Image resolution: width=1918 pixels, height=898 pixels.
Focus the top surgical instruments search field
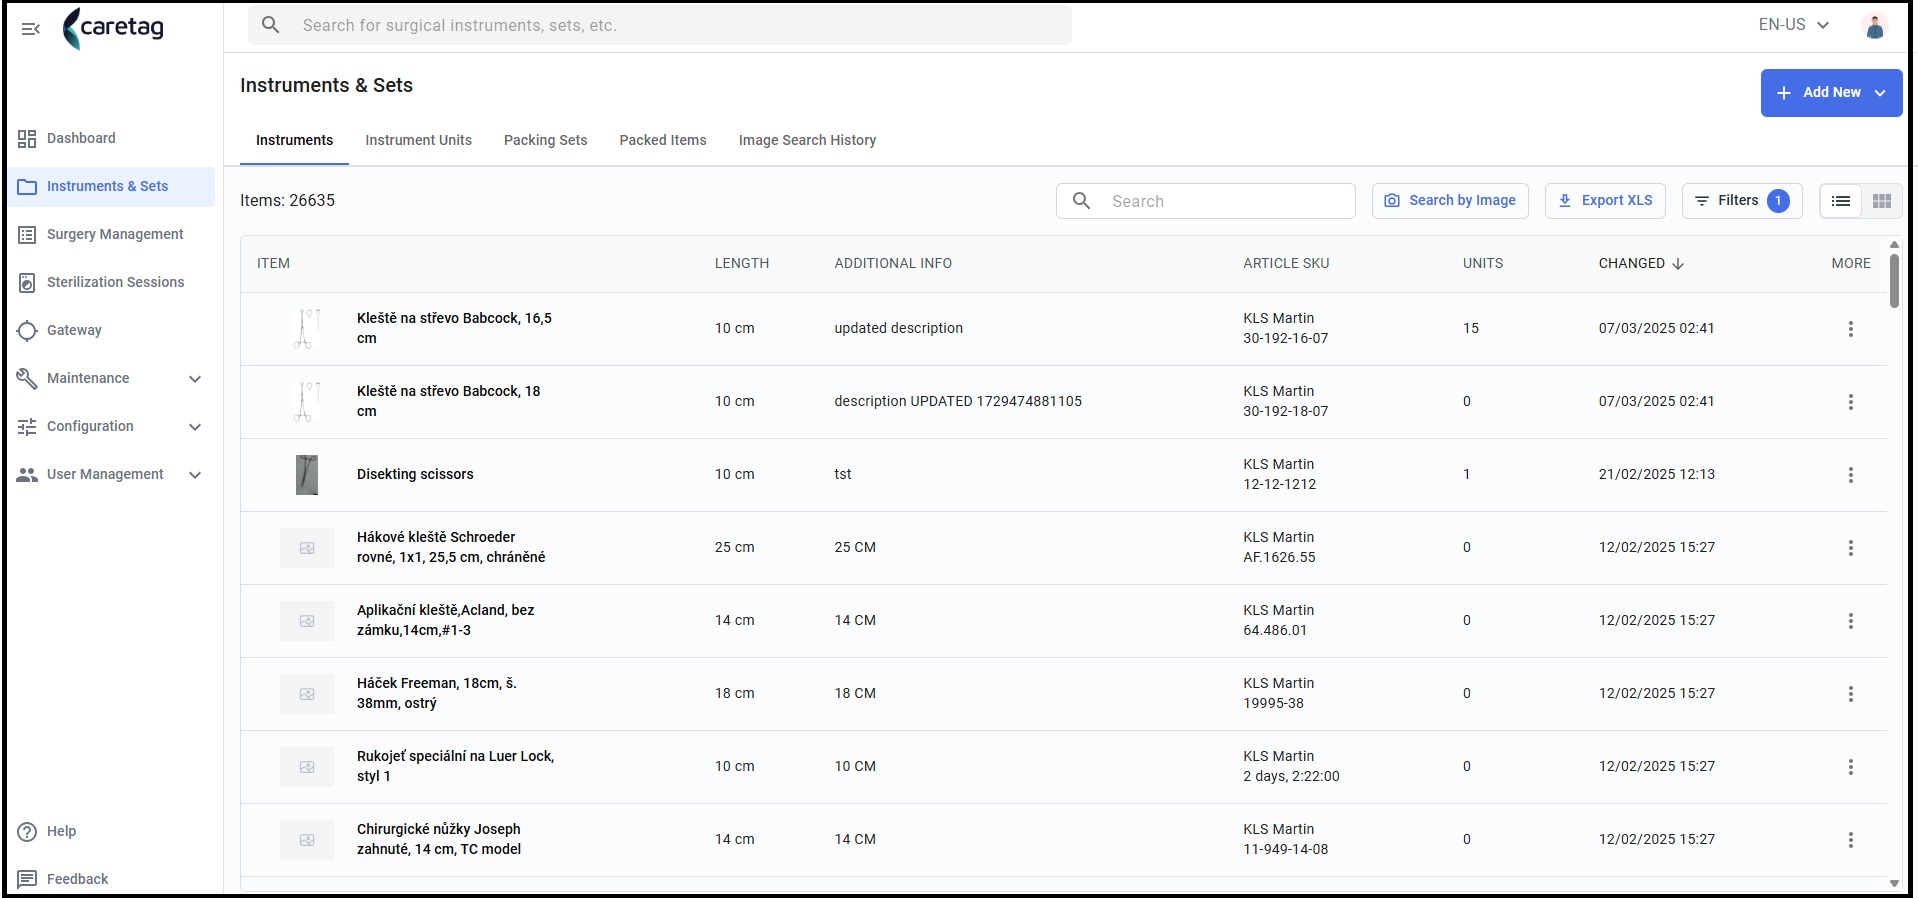[660, 25]
